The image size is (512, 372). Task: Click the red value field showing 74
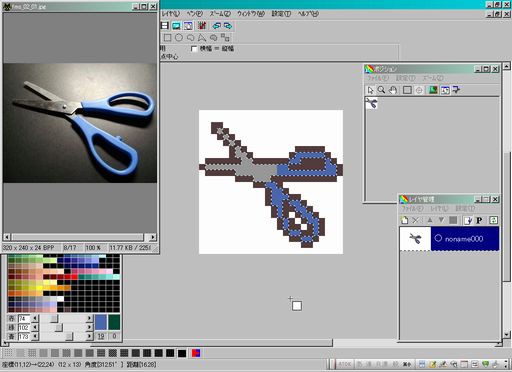24,319
